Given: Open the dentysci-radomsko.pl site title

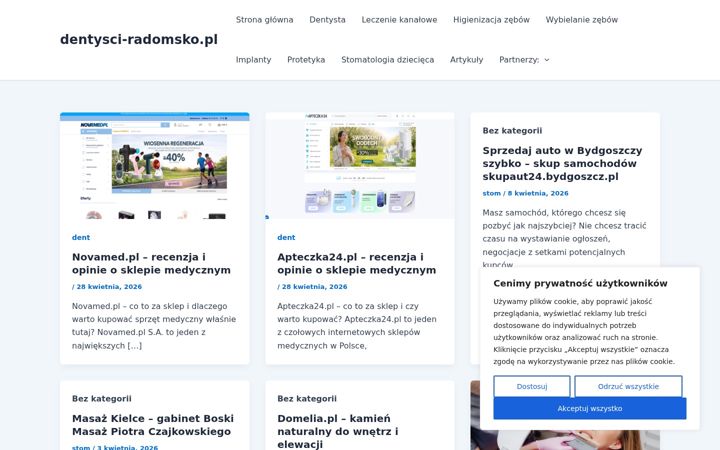Looking at the screenshot, I should click(139, 39).
